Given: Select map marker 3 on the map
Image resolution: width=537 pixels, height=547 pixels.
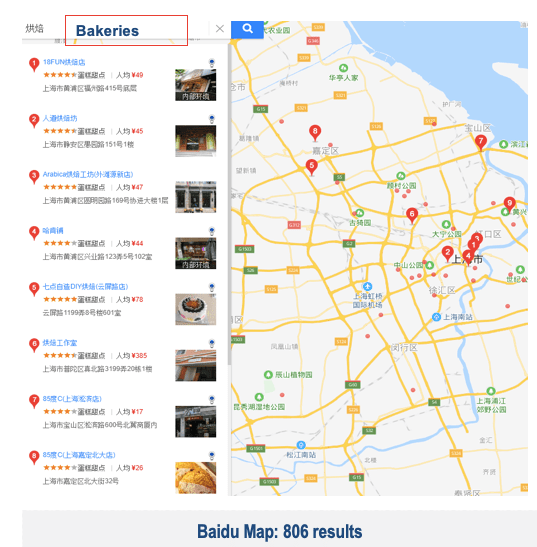Looking at the screenshot, I should [x=477, y=238].
